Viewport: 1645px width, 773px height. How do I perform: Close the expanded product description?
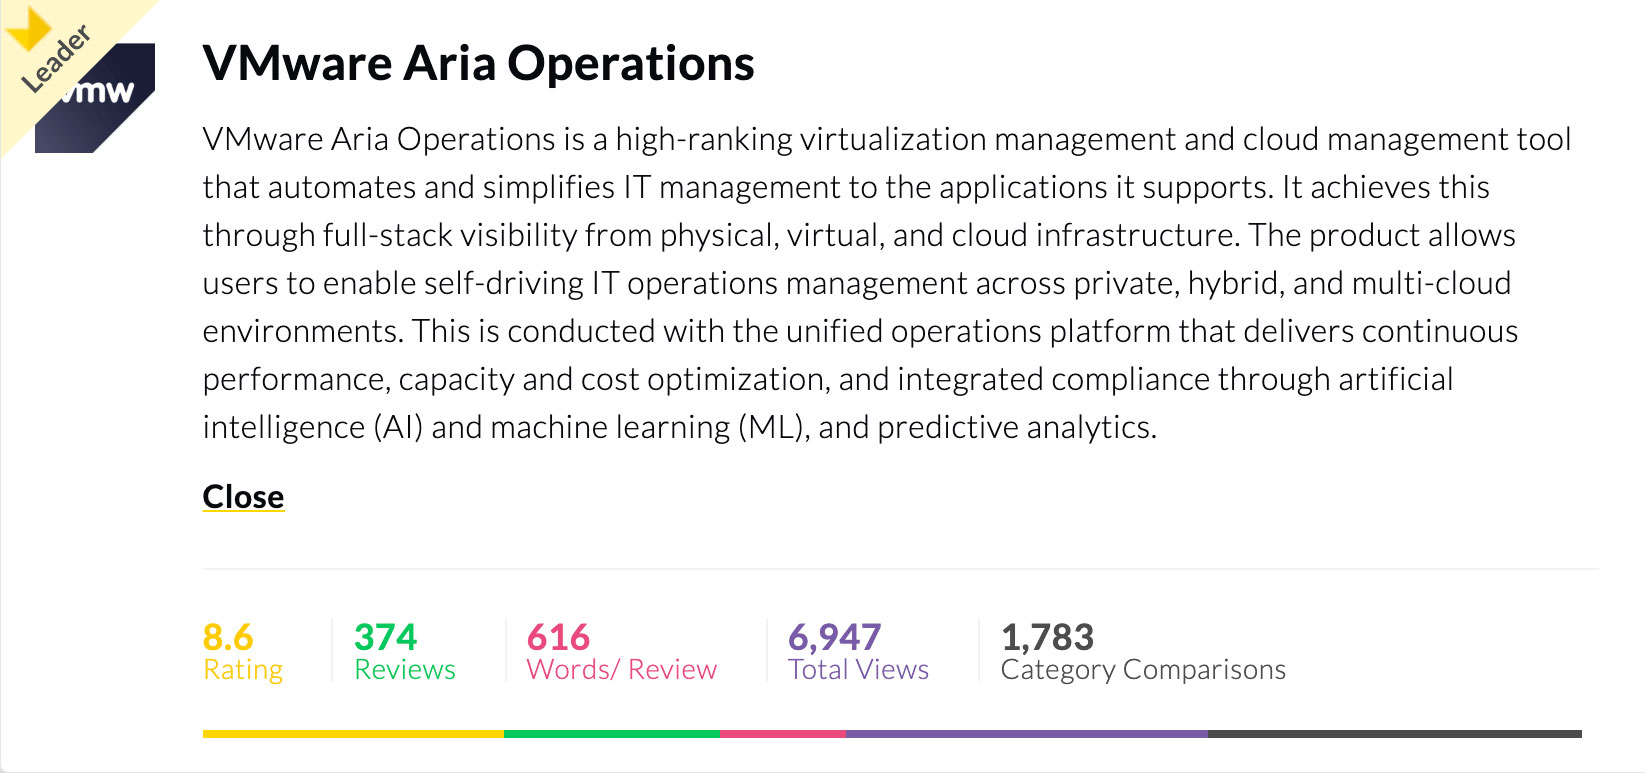pos(243,497)
